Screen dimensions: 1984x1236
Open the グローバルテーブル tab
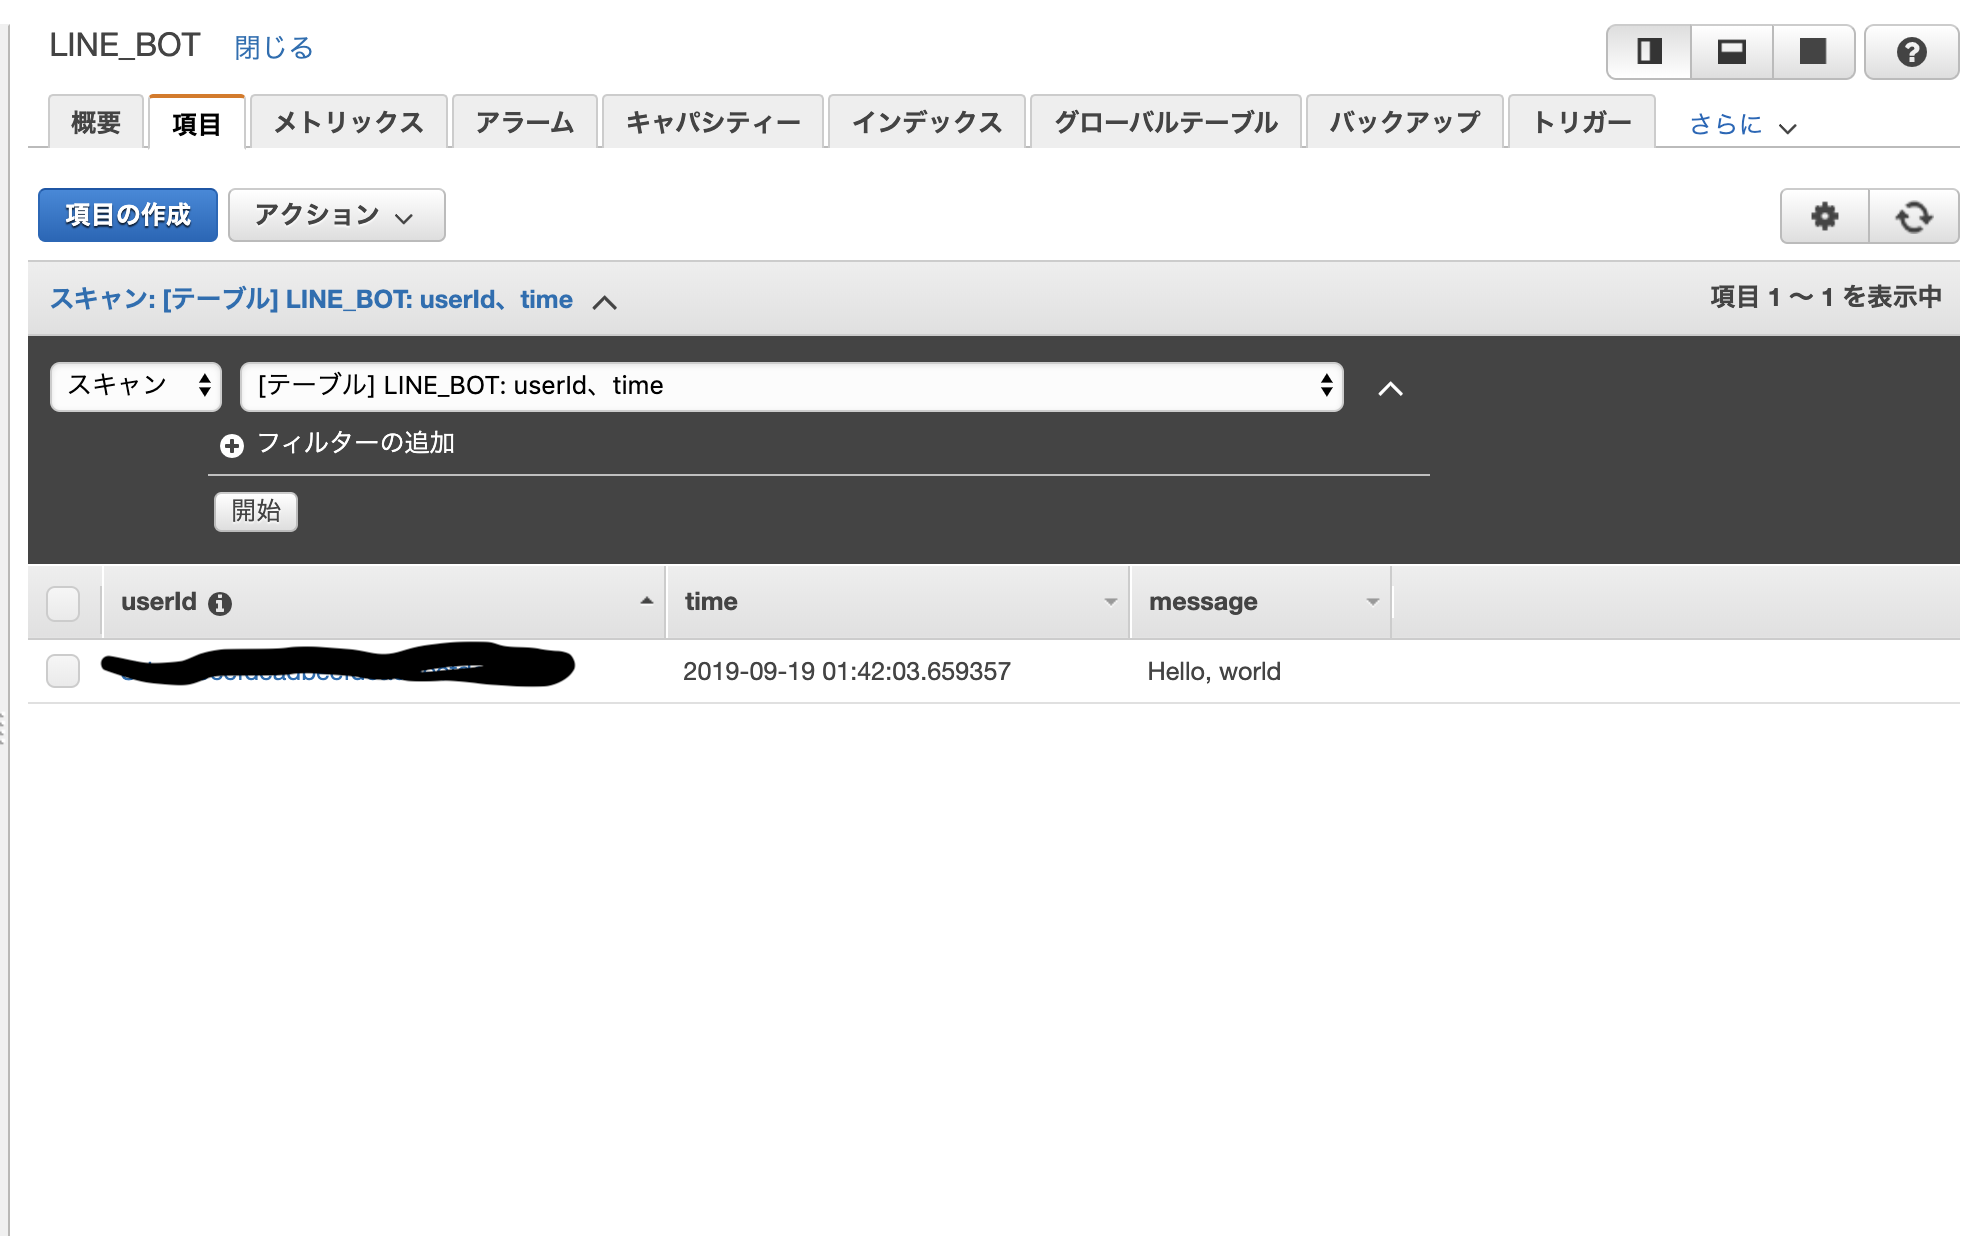[1166, 122]
